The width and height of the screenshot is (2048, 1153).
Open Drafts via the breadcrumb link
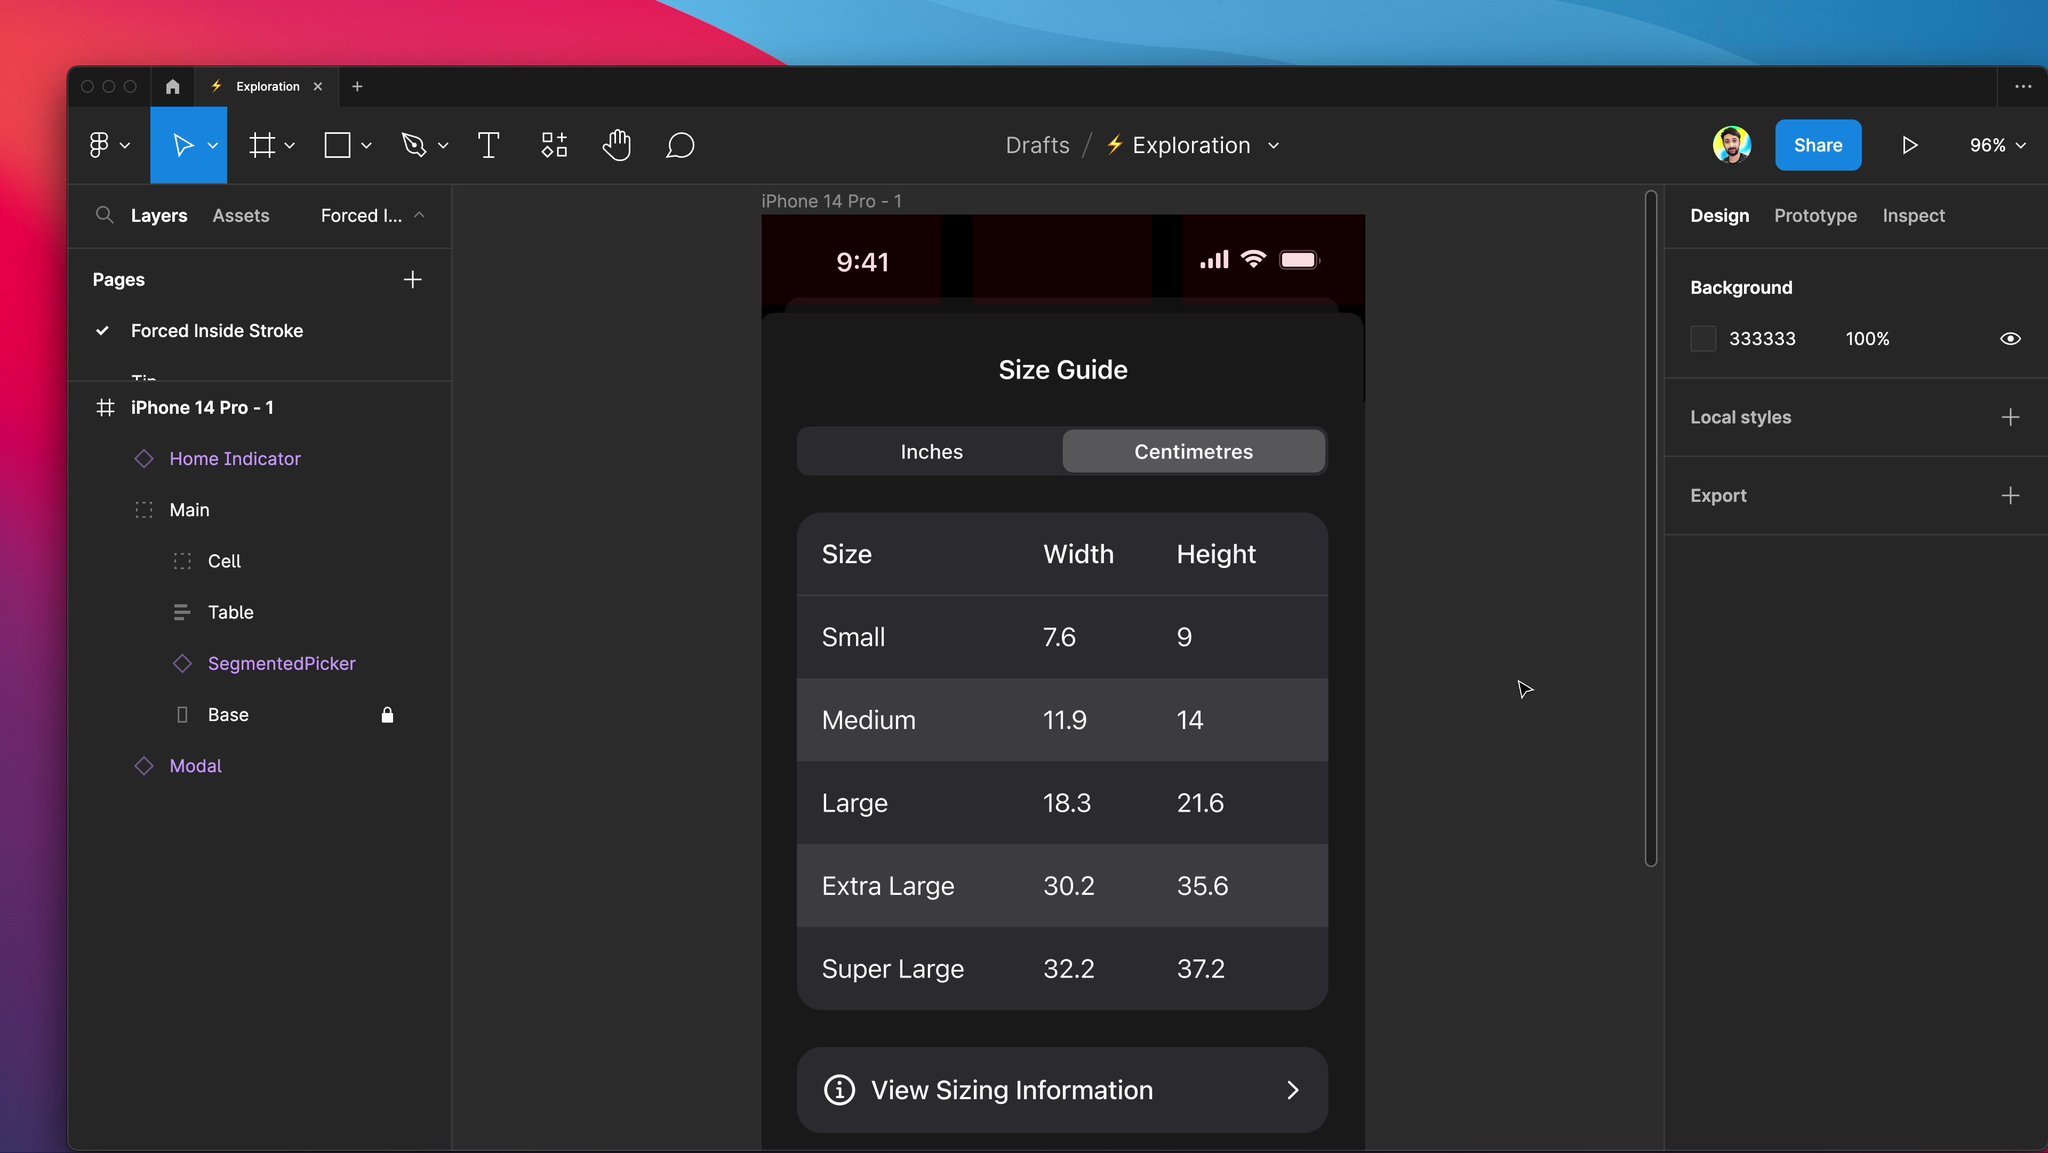(x=1036, y=145)
